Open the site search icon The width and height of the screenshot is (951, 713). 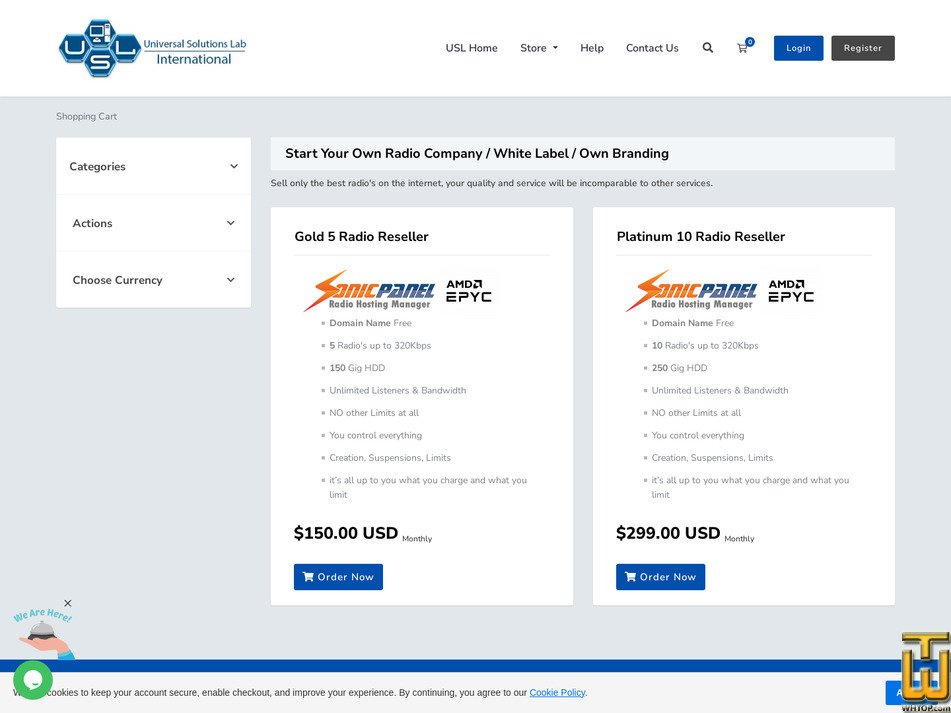click(x=708, y=48)
